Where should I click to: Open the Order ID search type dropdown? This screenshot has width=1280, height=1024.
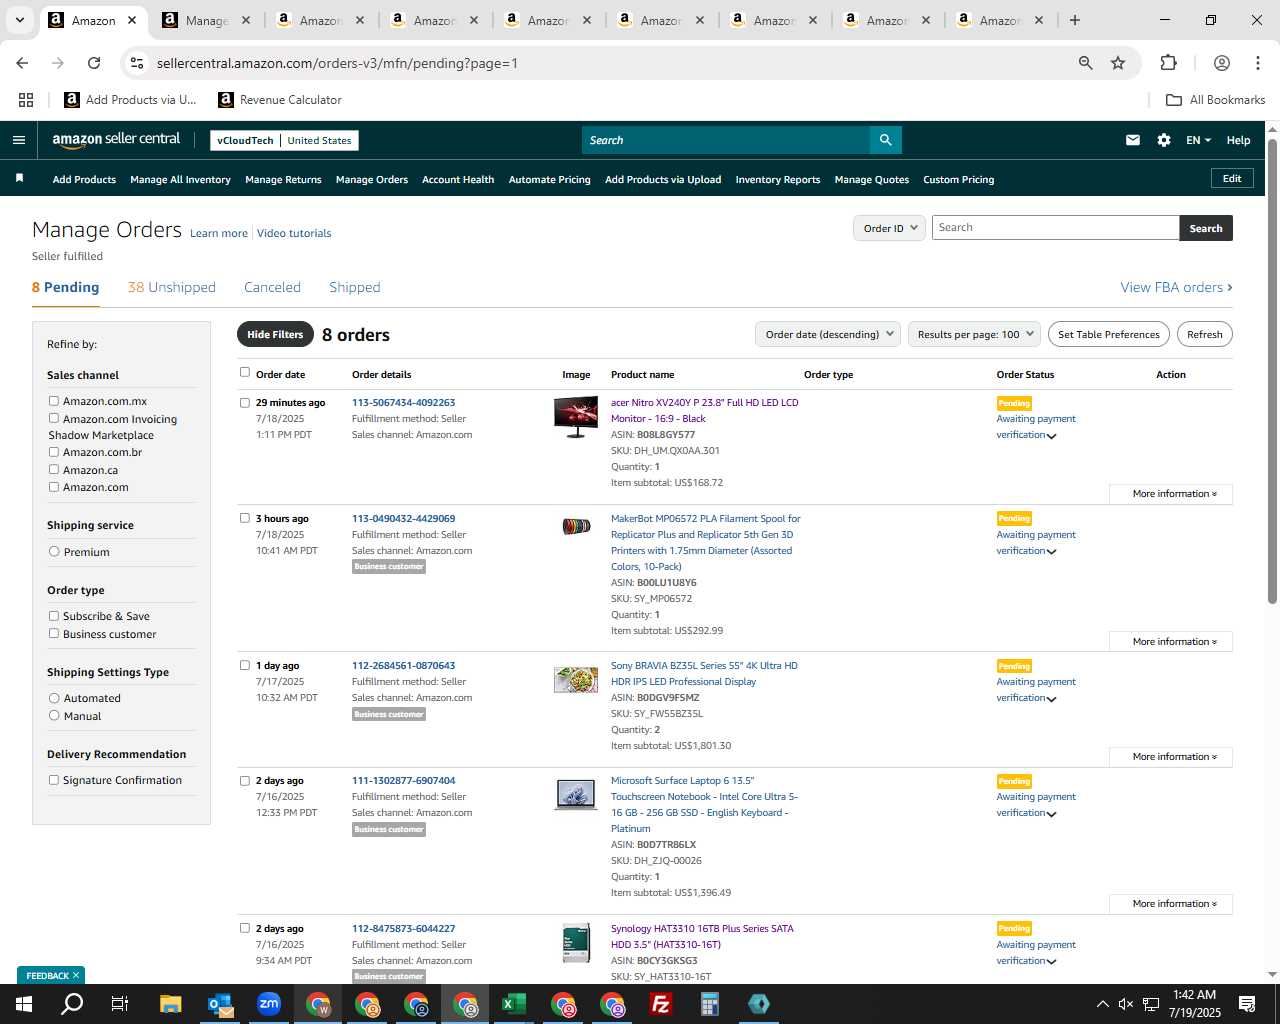888,228
